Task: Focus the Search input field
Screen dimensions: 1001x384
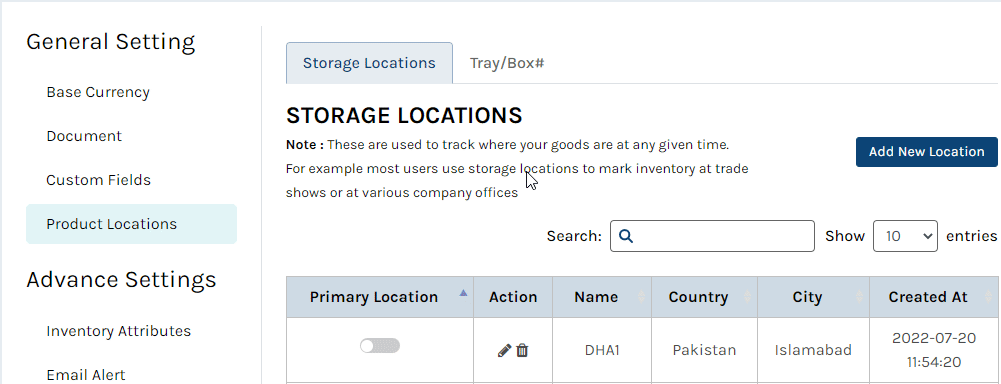Action: point(712,236)
